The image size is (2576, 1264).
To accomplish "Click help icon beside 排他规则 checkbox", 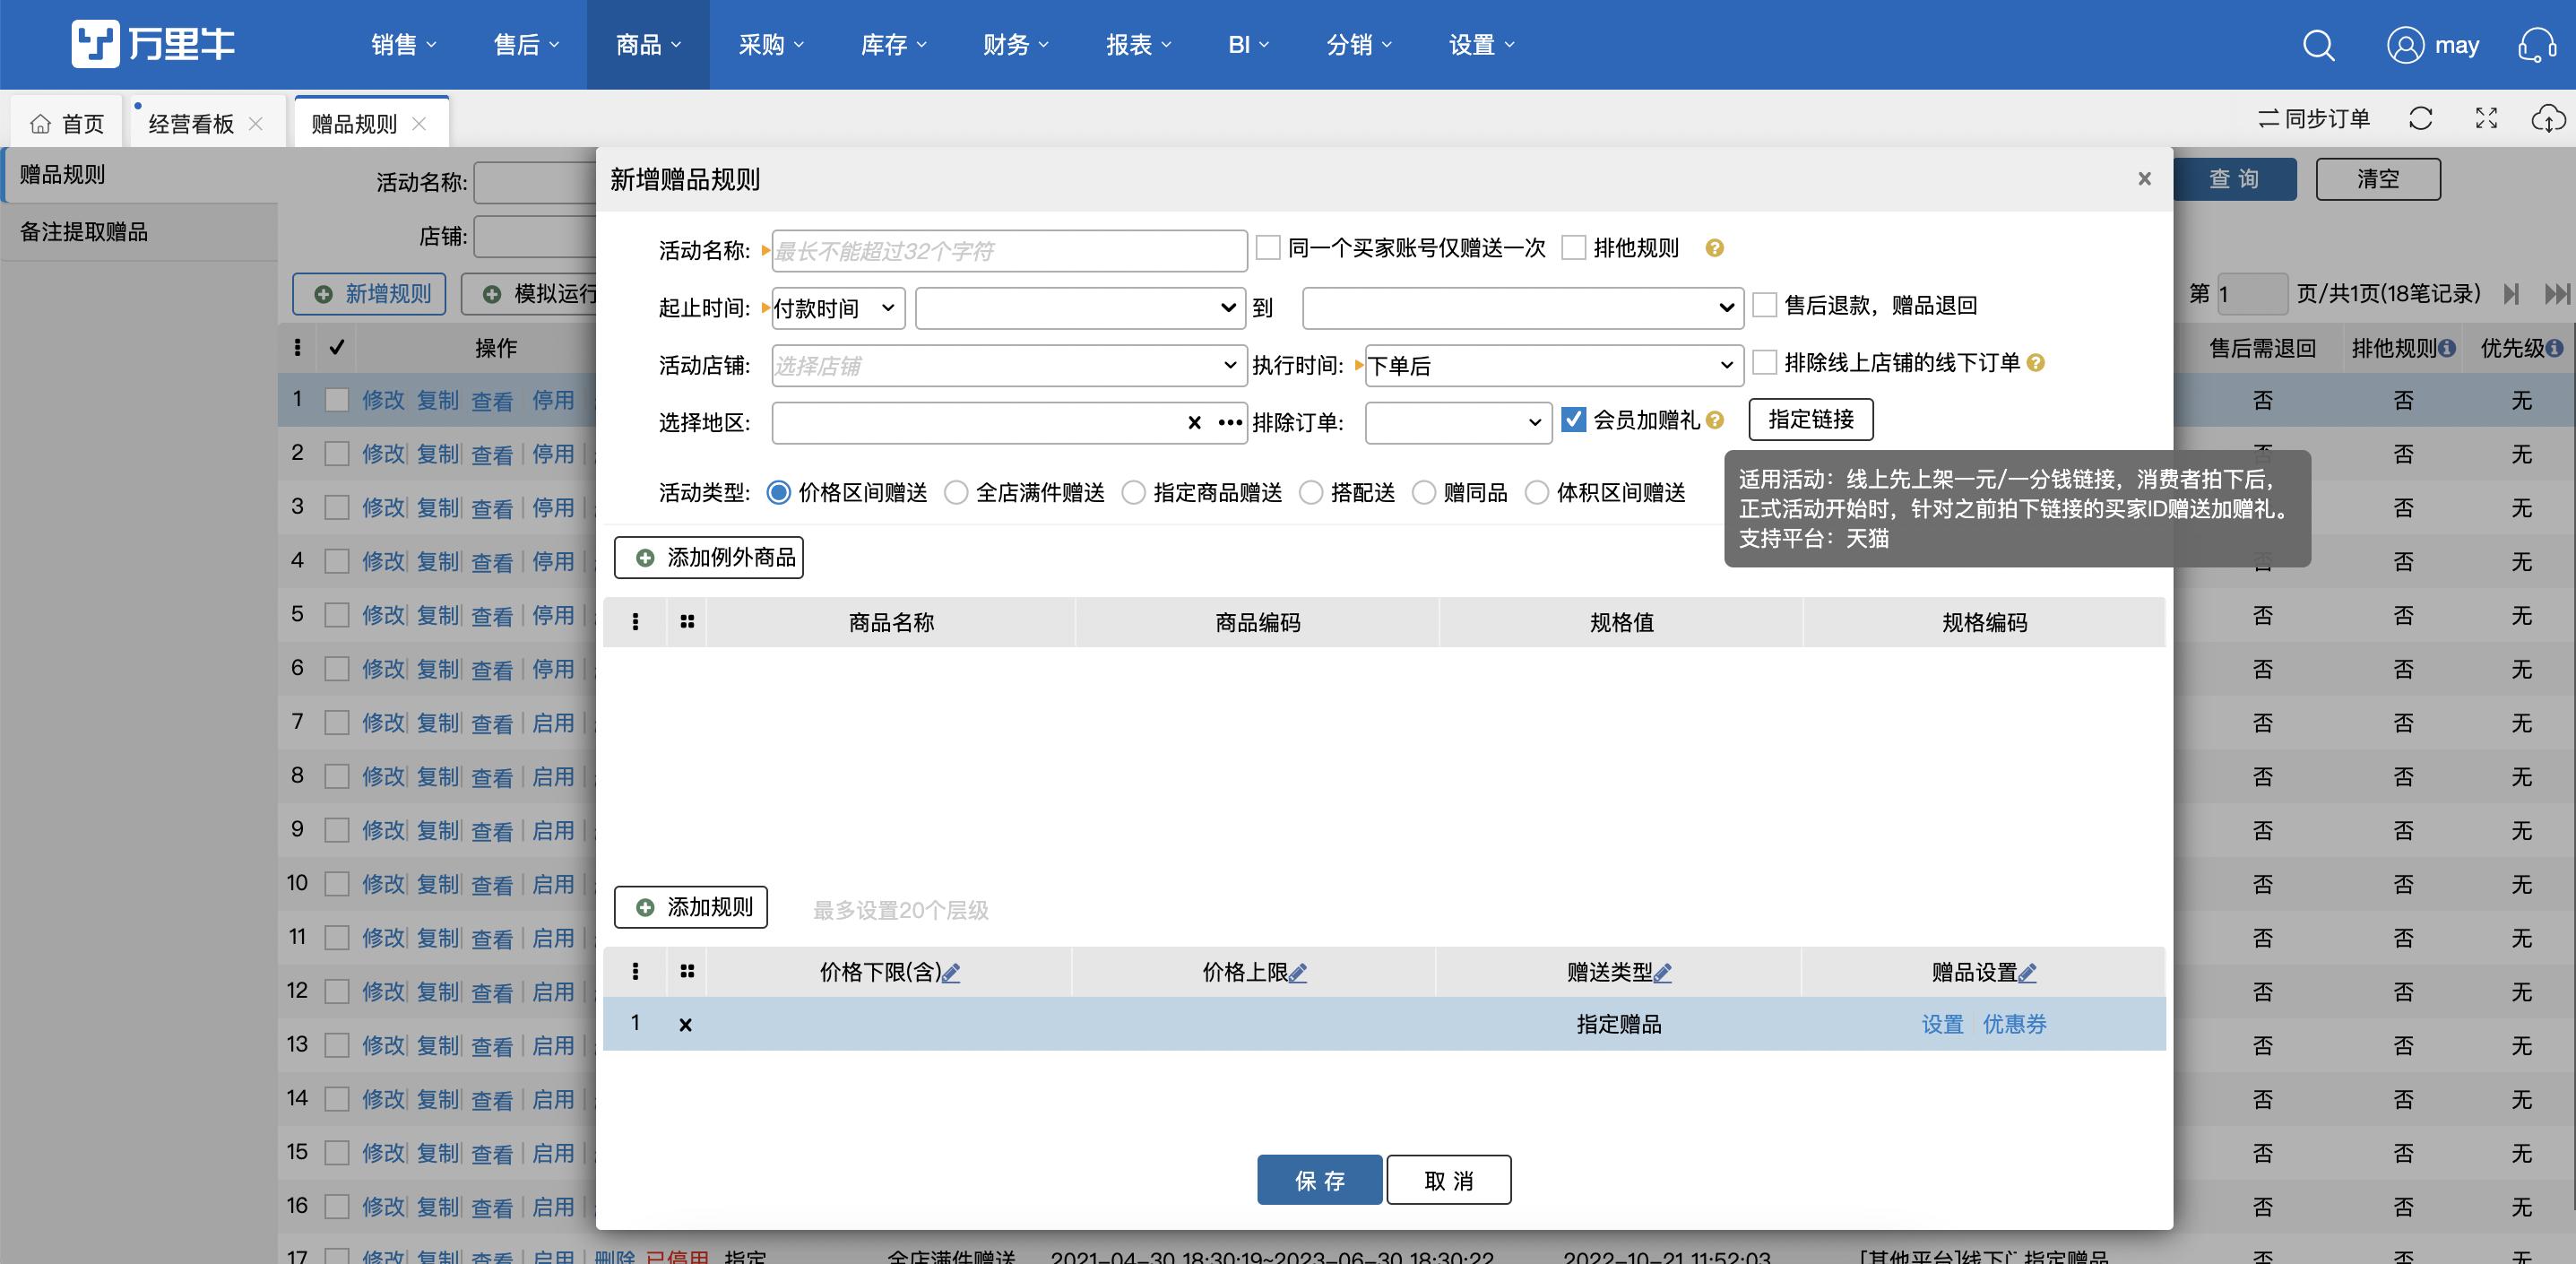I will point(1714,248).
